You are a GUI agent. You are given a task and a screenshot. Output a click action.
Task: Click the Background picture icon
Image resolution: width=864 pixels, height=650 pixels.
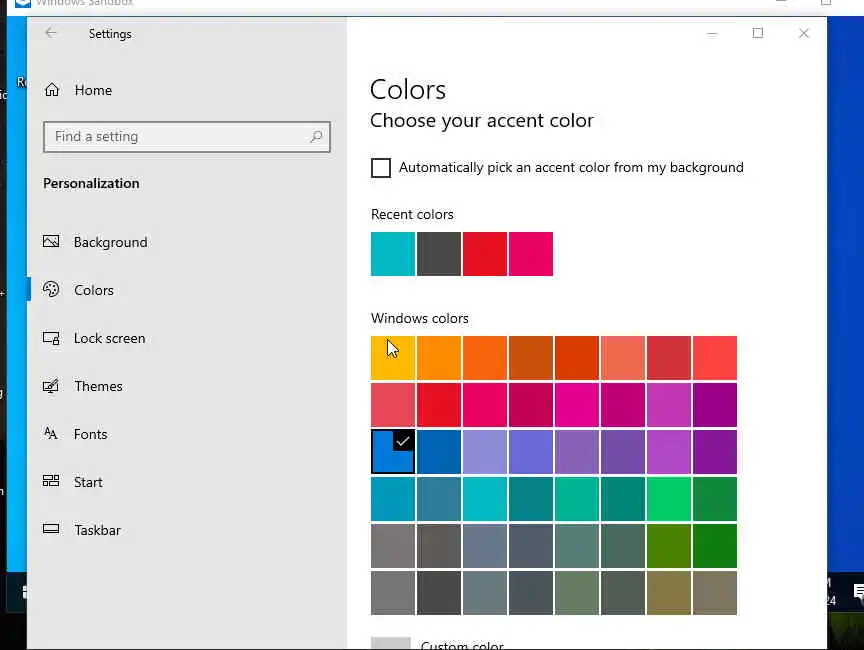[x=51, y=242]
